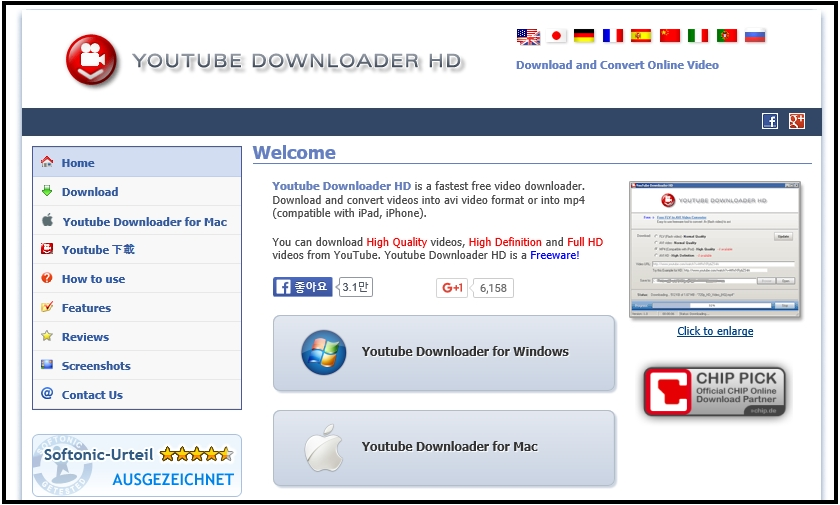840x505 pixels.
Task: Choose the German flag language
Action: pyautogui.click(x=584, y=36)
